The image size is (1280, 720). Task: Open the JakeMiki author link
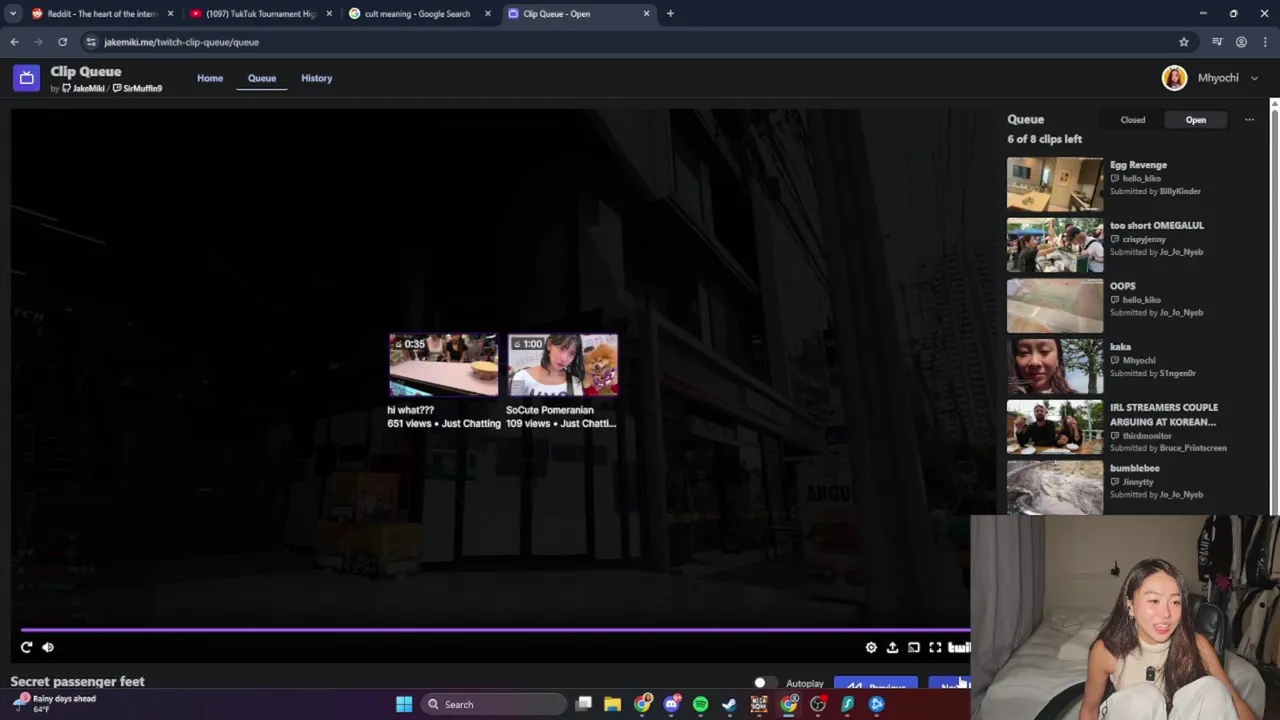(84, 89)
